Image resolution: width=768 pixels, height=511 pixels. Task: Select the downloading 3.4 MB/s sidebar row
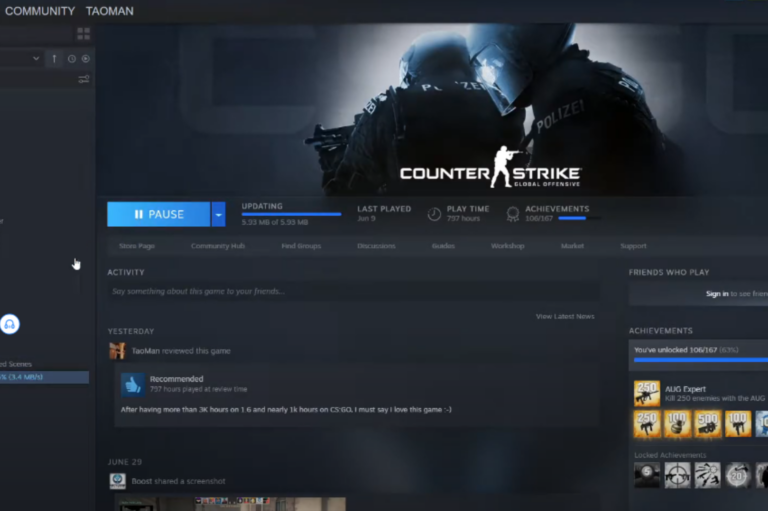44,377
